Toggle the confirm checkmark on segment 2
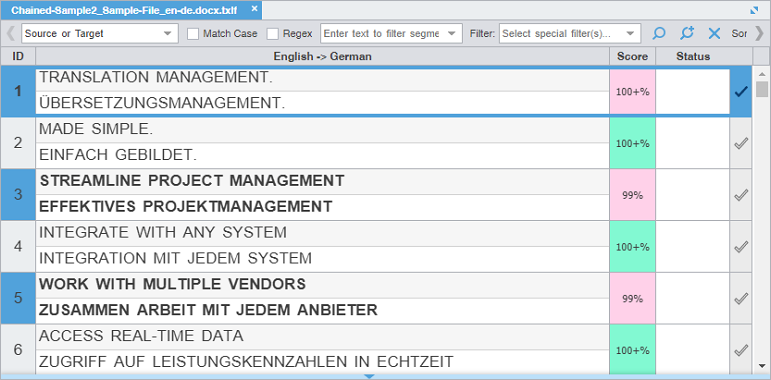771x380 pixels. pyautogui.click(x=741, y=144)
